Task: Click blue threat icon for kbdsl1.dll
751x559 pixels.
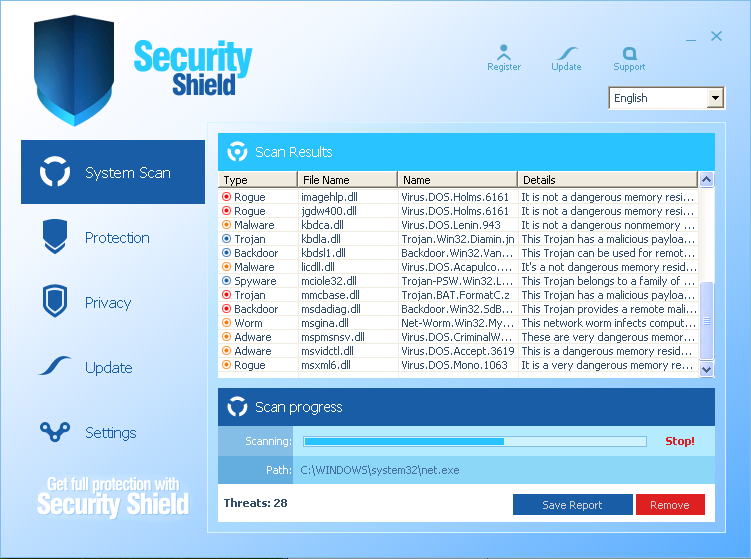Action: click(x=227, y=252)
